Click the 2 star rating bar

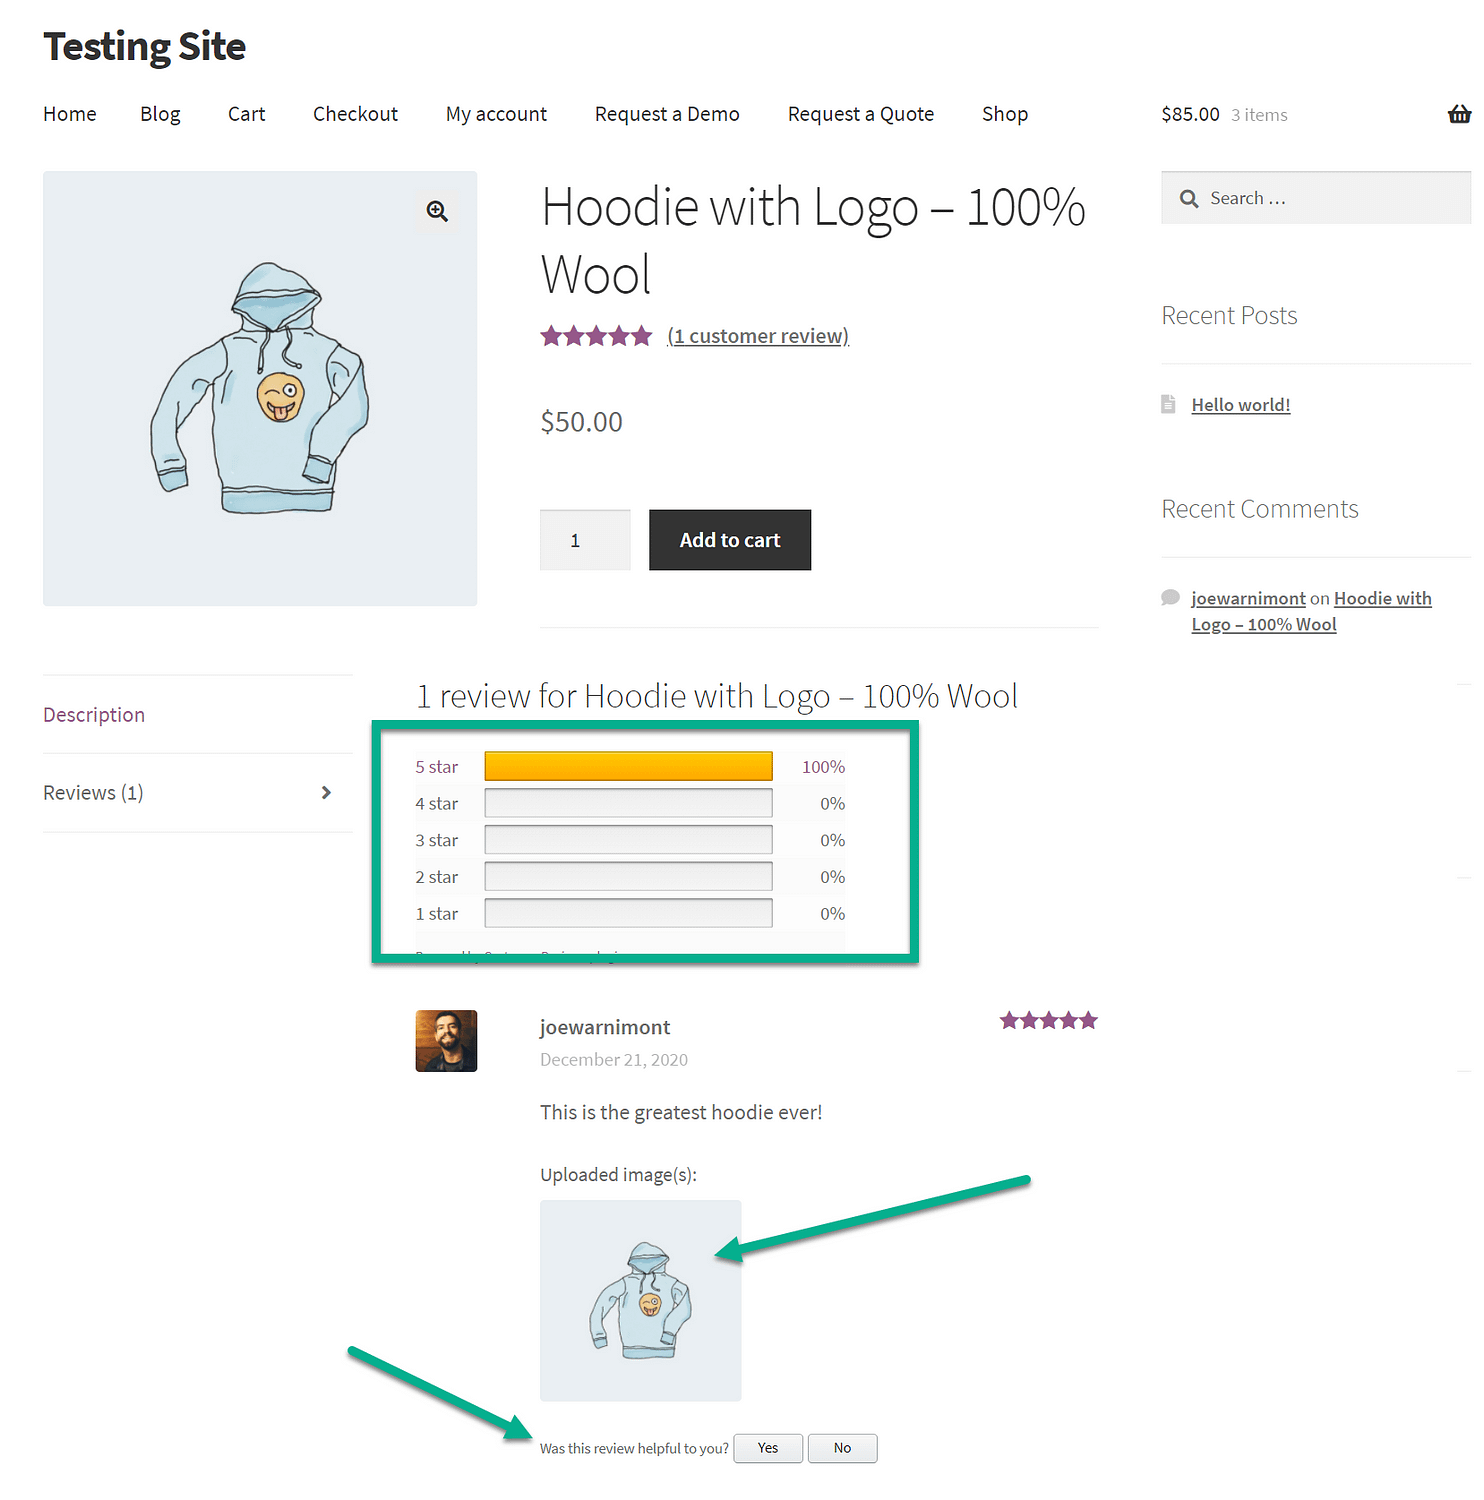(628, 877)
